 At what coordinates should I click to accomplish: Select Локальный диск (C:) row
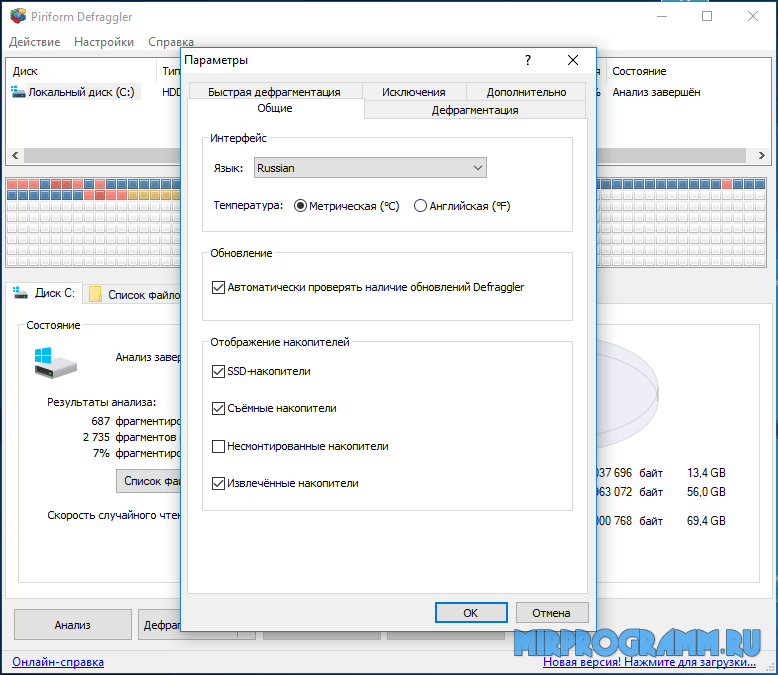(x=81, y=92)
